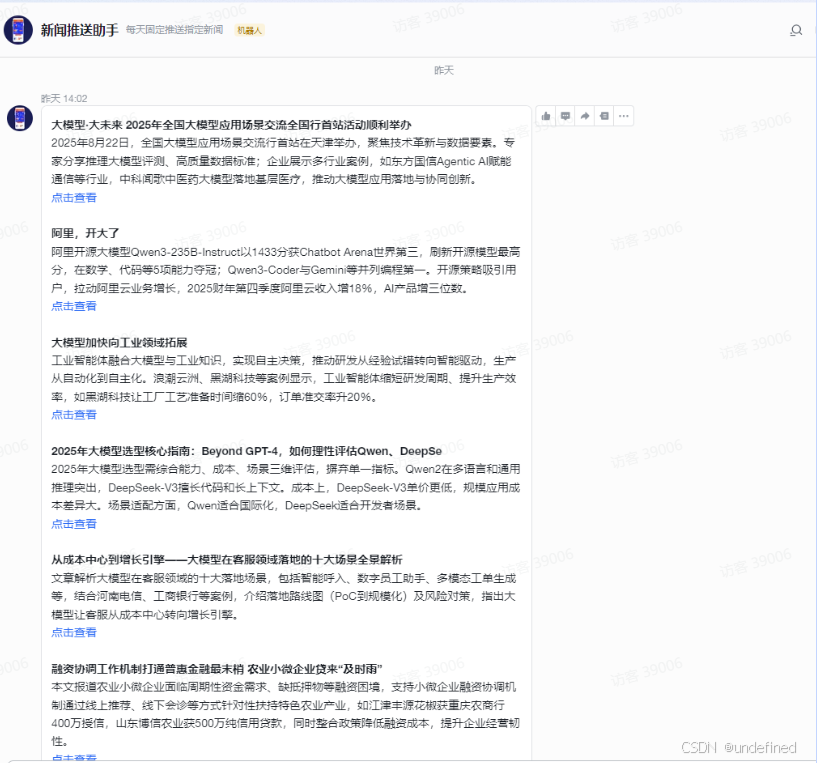Click summary text starting 本文报道农业小微企业
Image resolution: width=817 pixels, height=763 pixels.
(x=286, y=714)
